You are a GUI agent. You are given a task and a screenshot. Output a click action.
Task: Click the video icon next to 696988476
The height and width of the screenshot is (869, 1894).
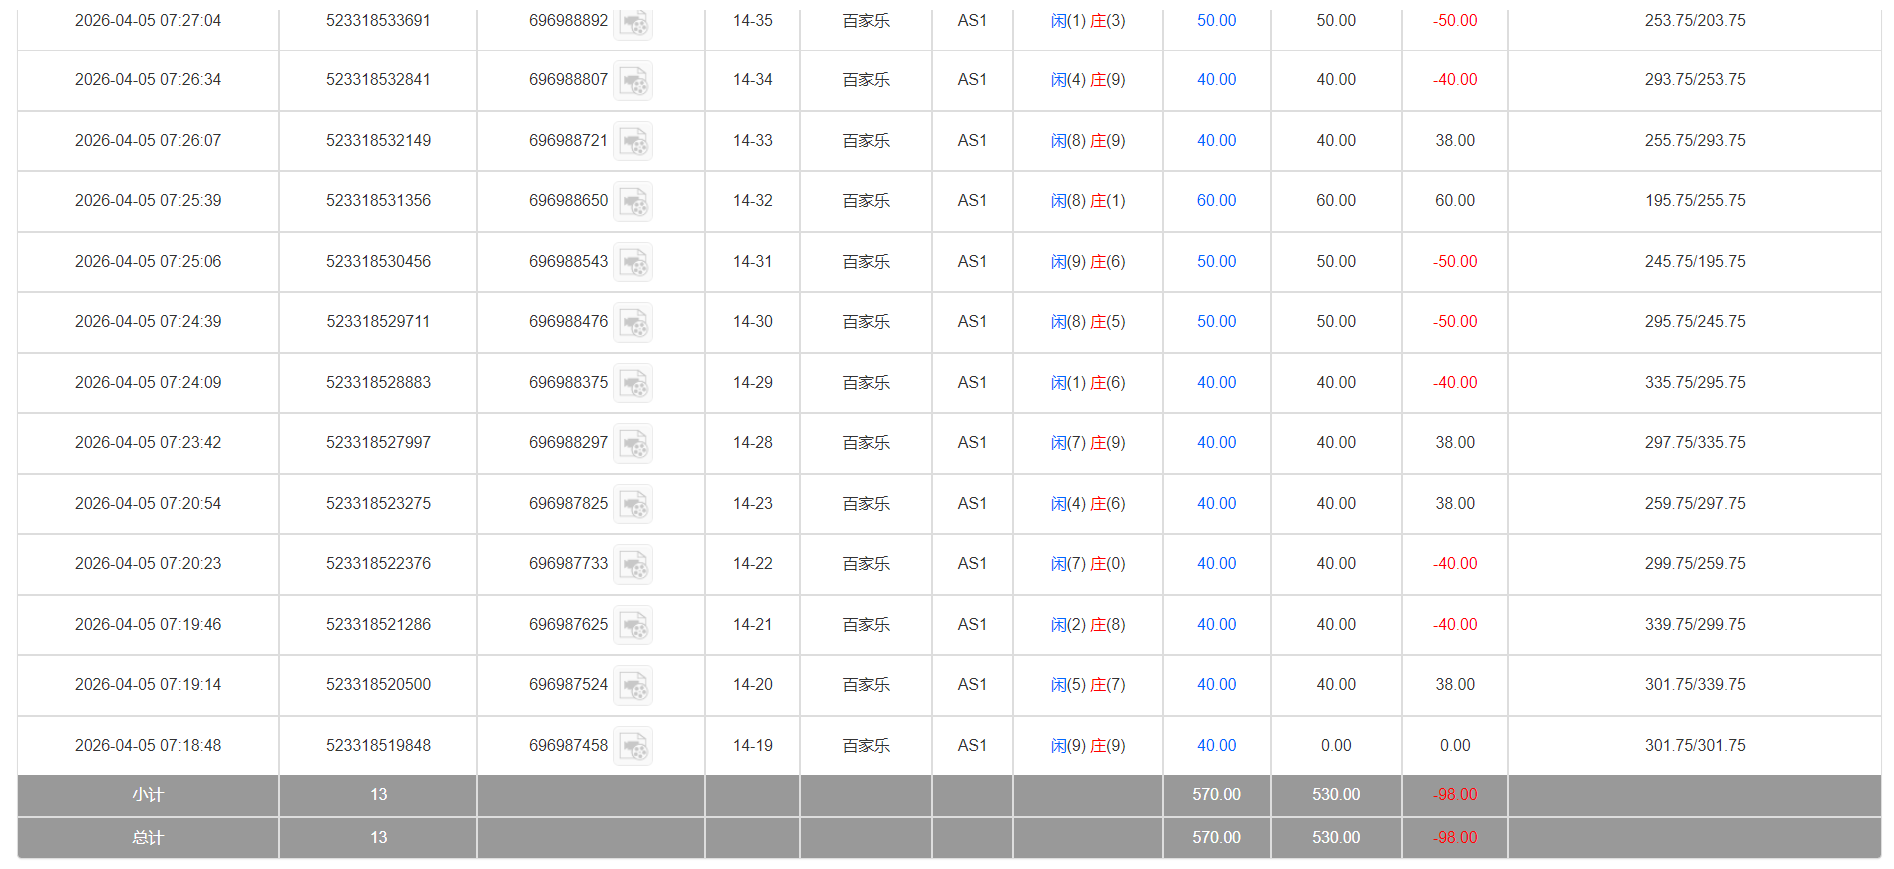click(x=633, y=322)
